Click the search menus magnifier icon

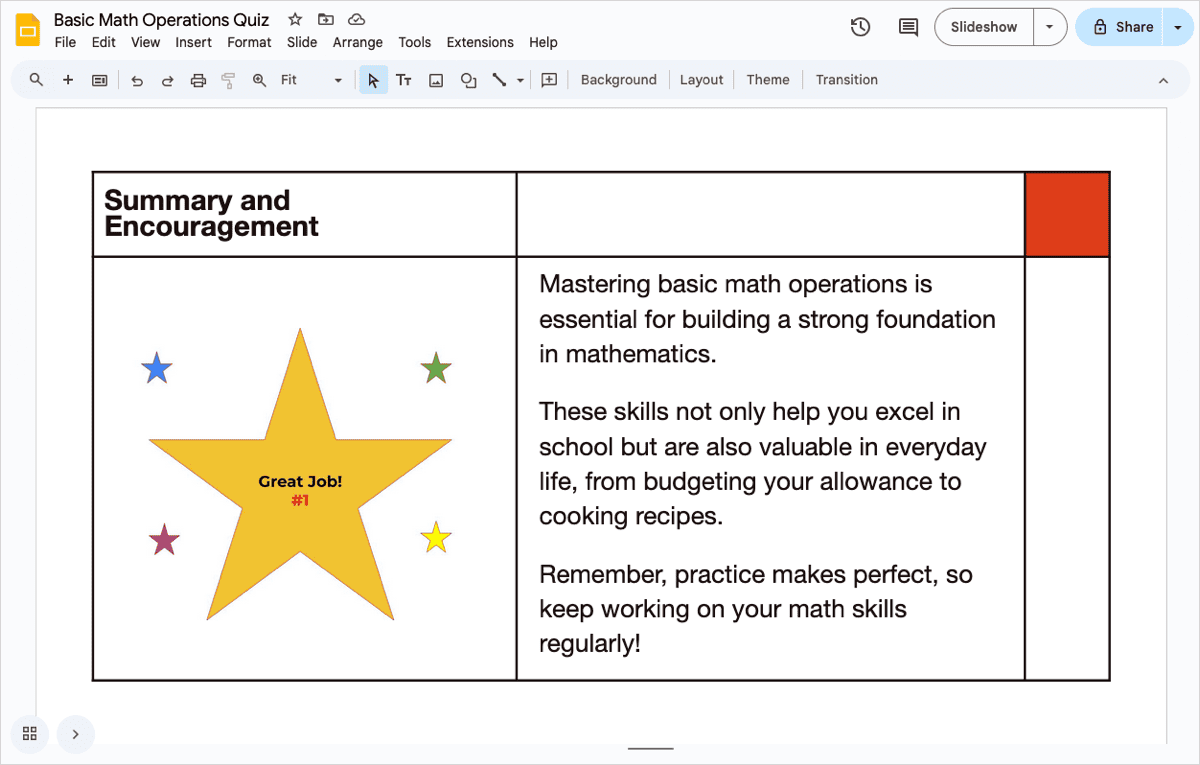pyautogui.click(x=37, y=80)
